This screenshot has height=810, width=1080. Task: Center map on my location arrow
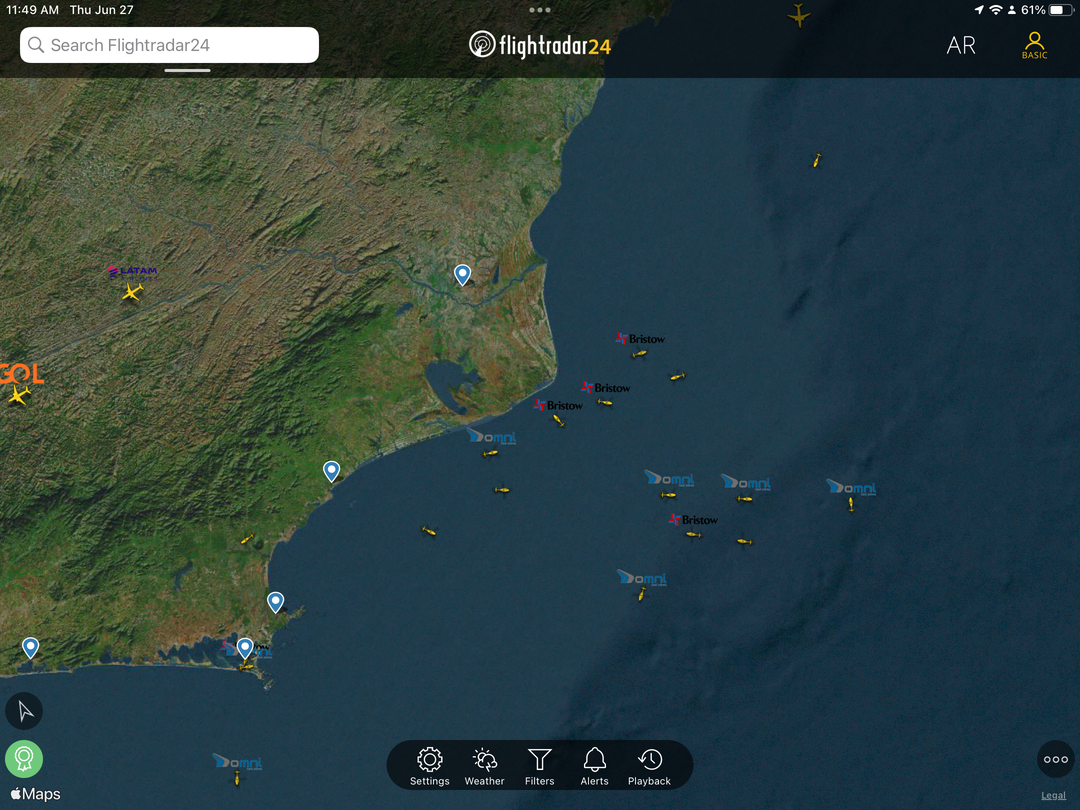point(24,711)
